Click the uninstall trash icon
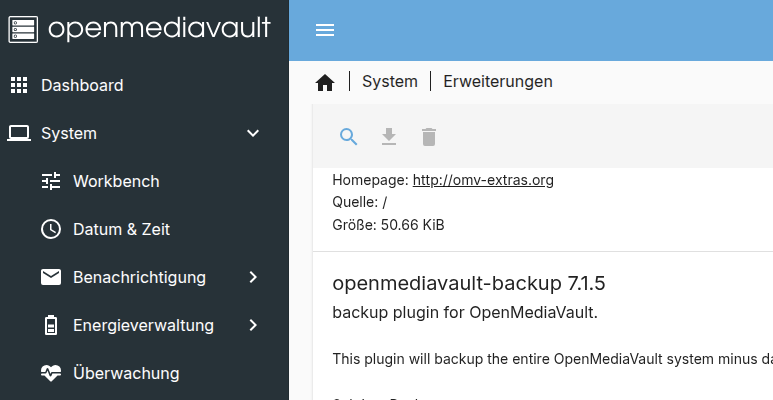Viewport: 773px width, 400px height. (429, 137)
